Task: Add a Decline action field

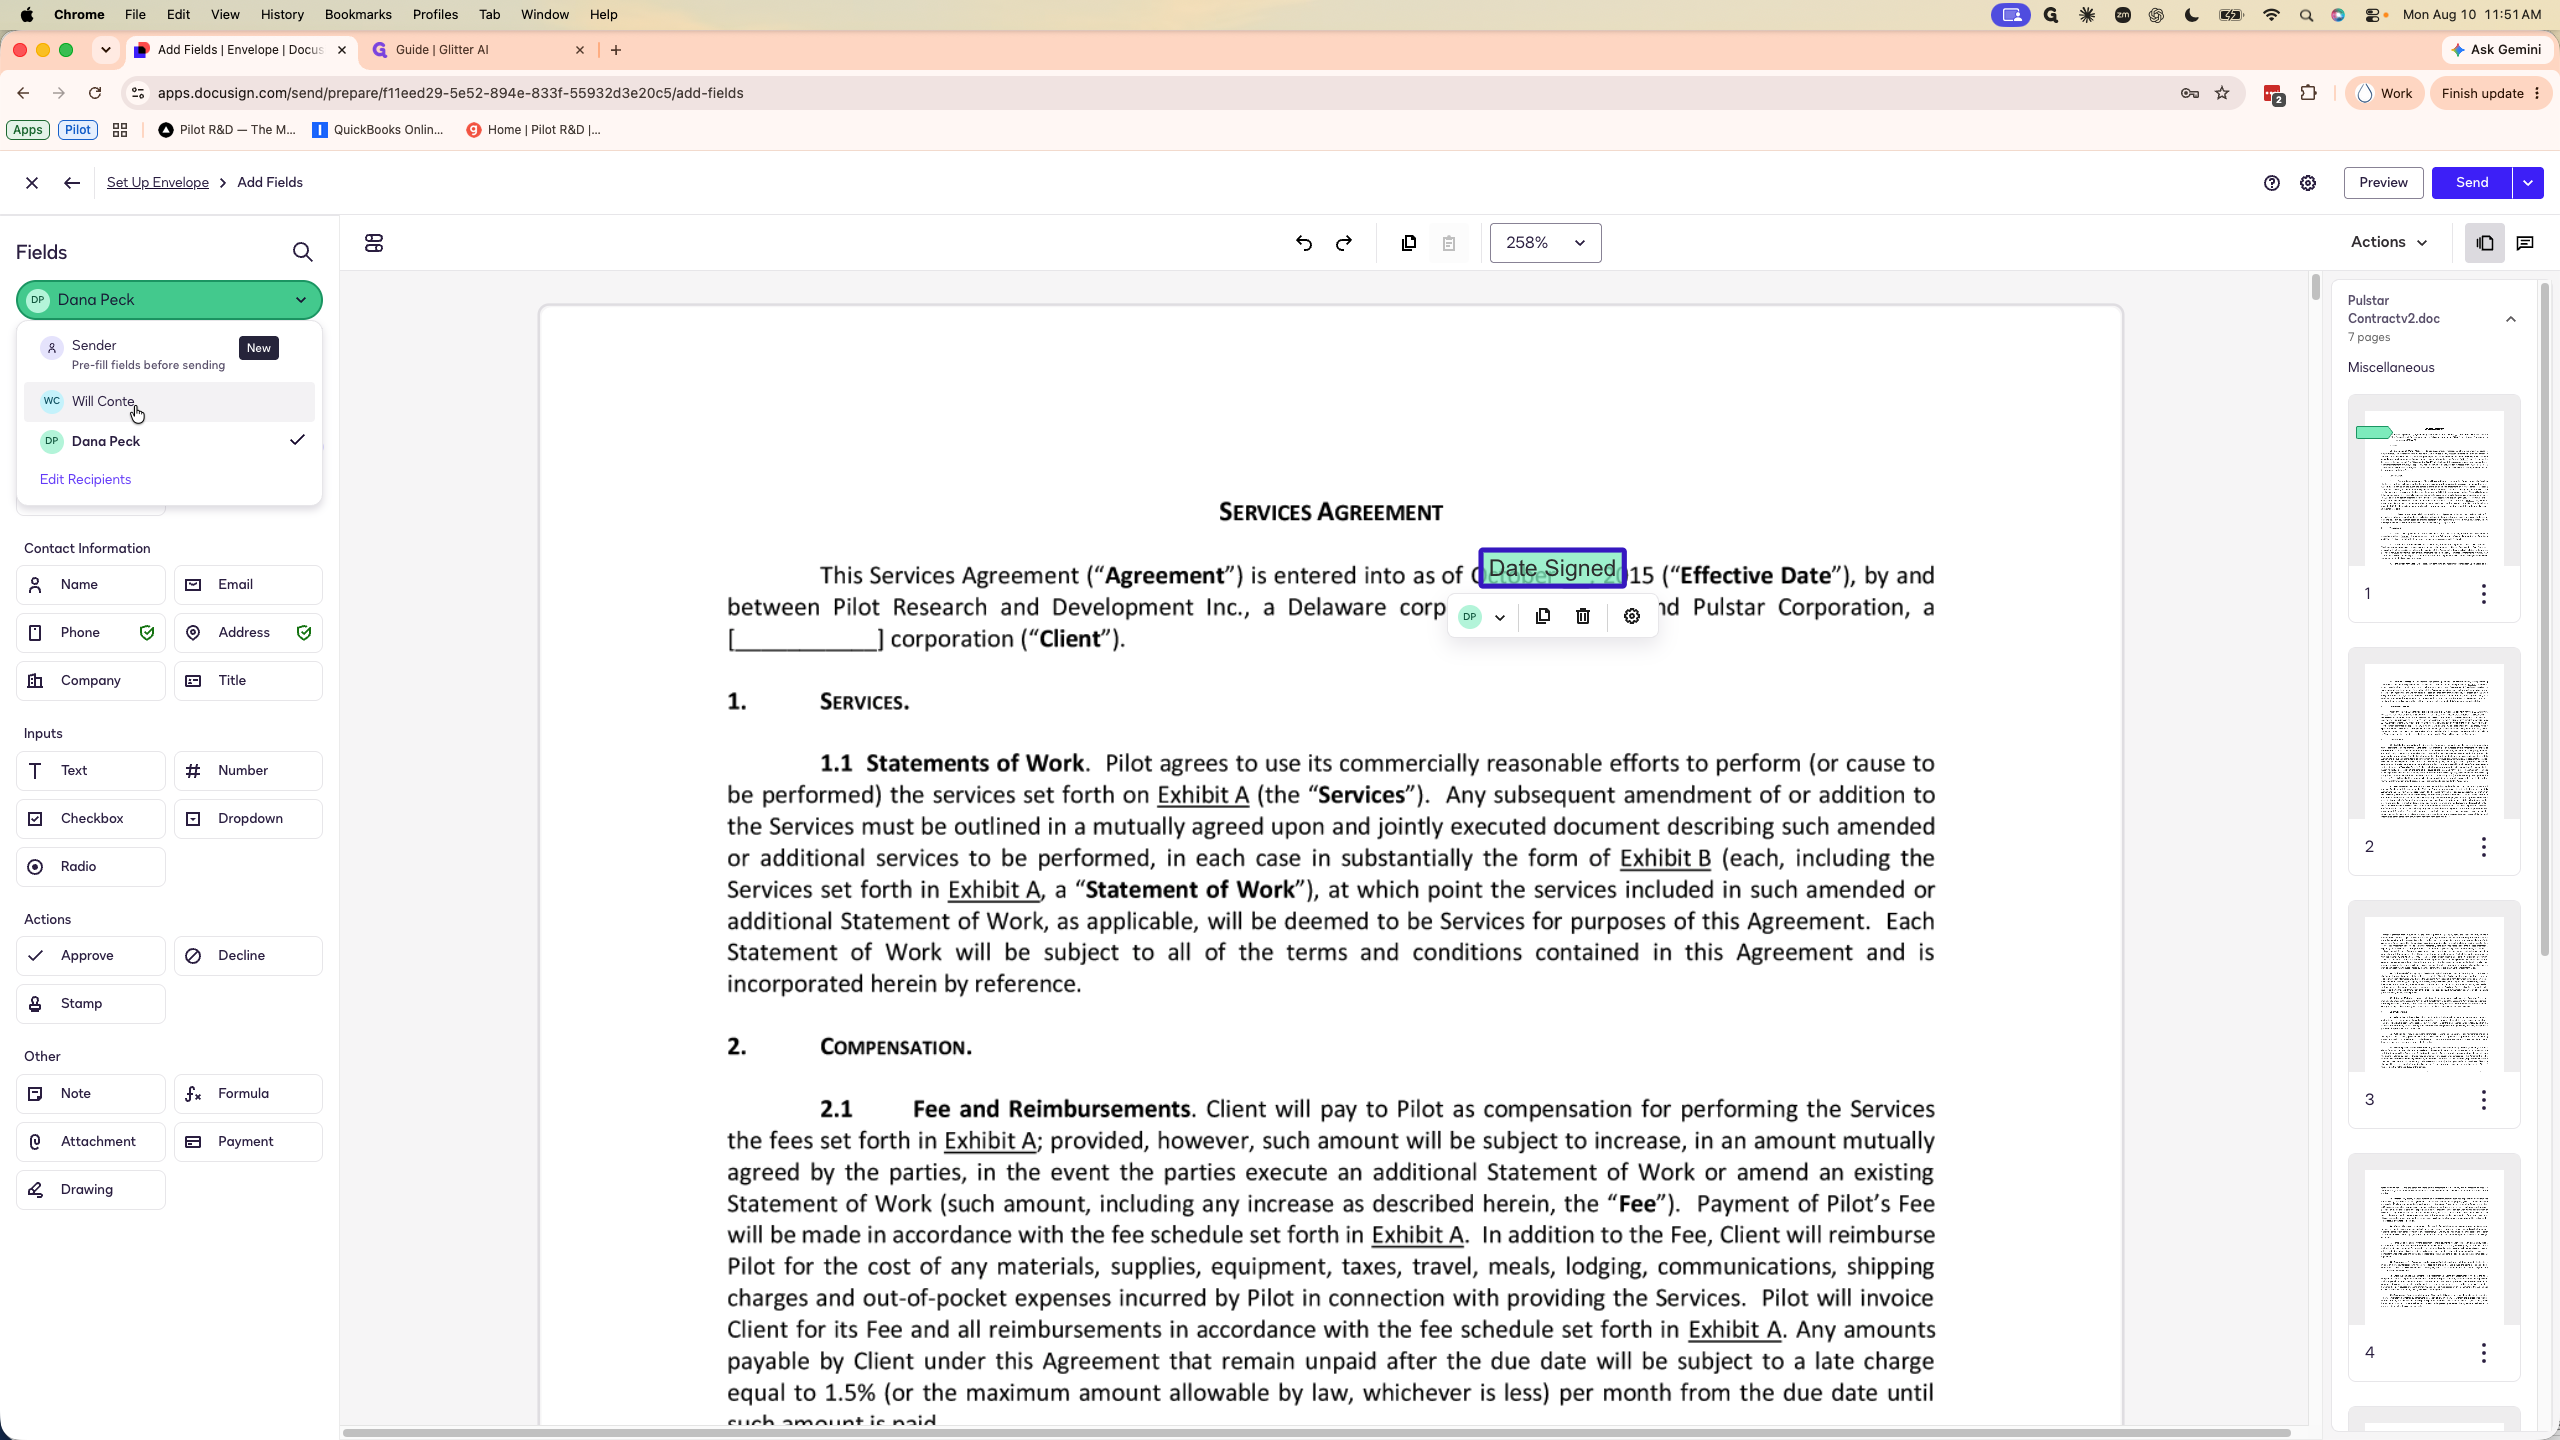Action: coord(248,956)
